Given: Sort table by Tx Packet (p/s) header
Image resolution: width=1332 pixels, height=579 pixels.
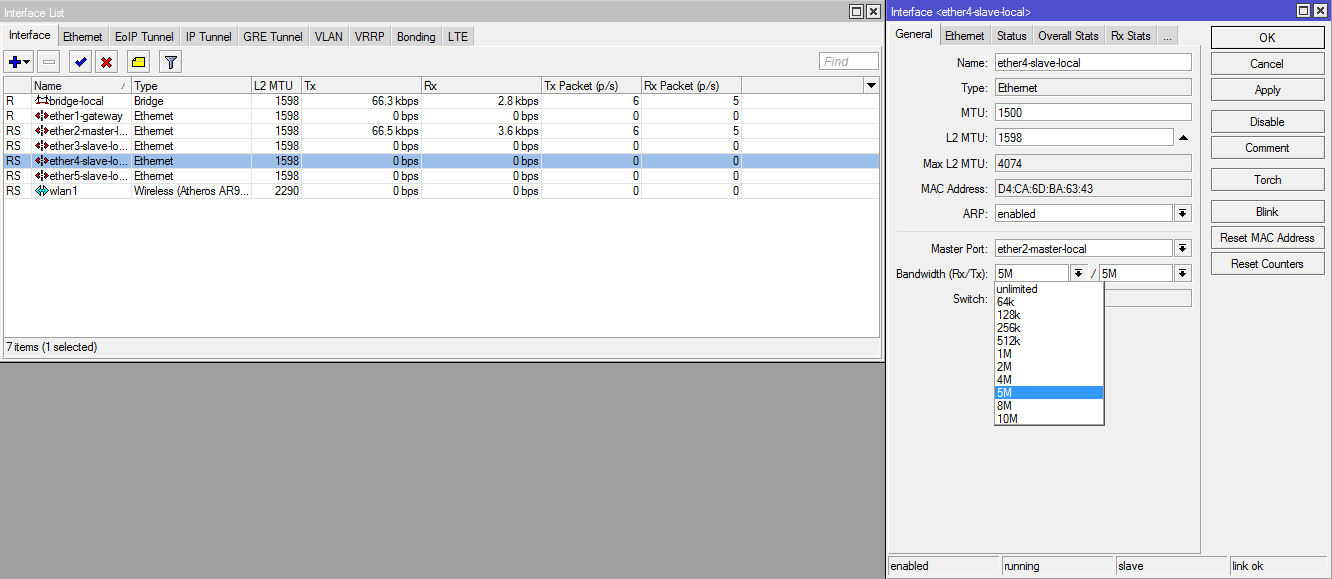Looking at the screenshot, I should 591,86.
